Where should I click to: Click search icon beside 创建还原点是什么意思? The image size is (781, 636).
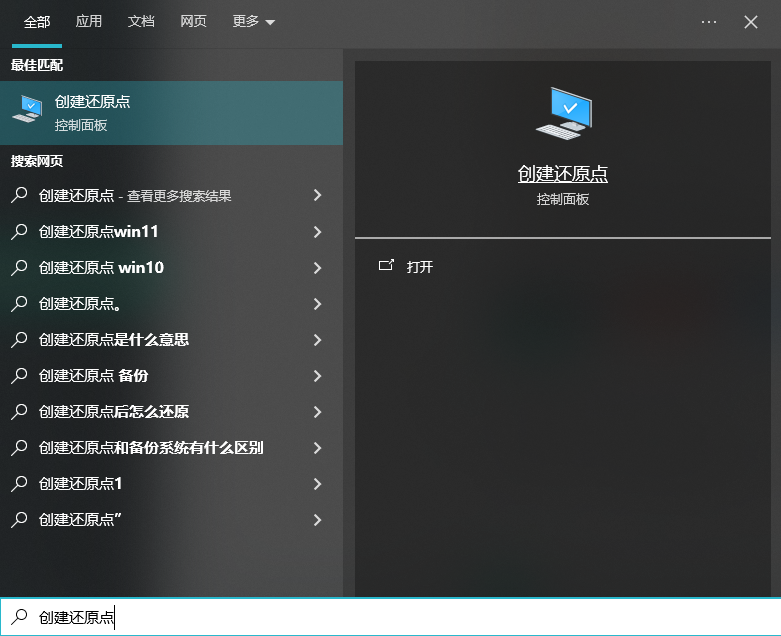[18, 340]
